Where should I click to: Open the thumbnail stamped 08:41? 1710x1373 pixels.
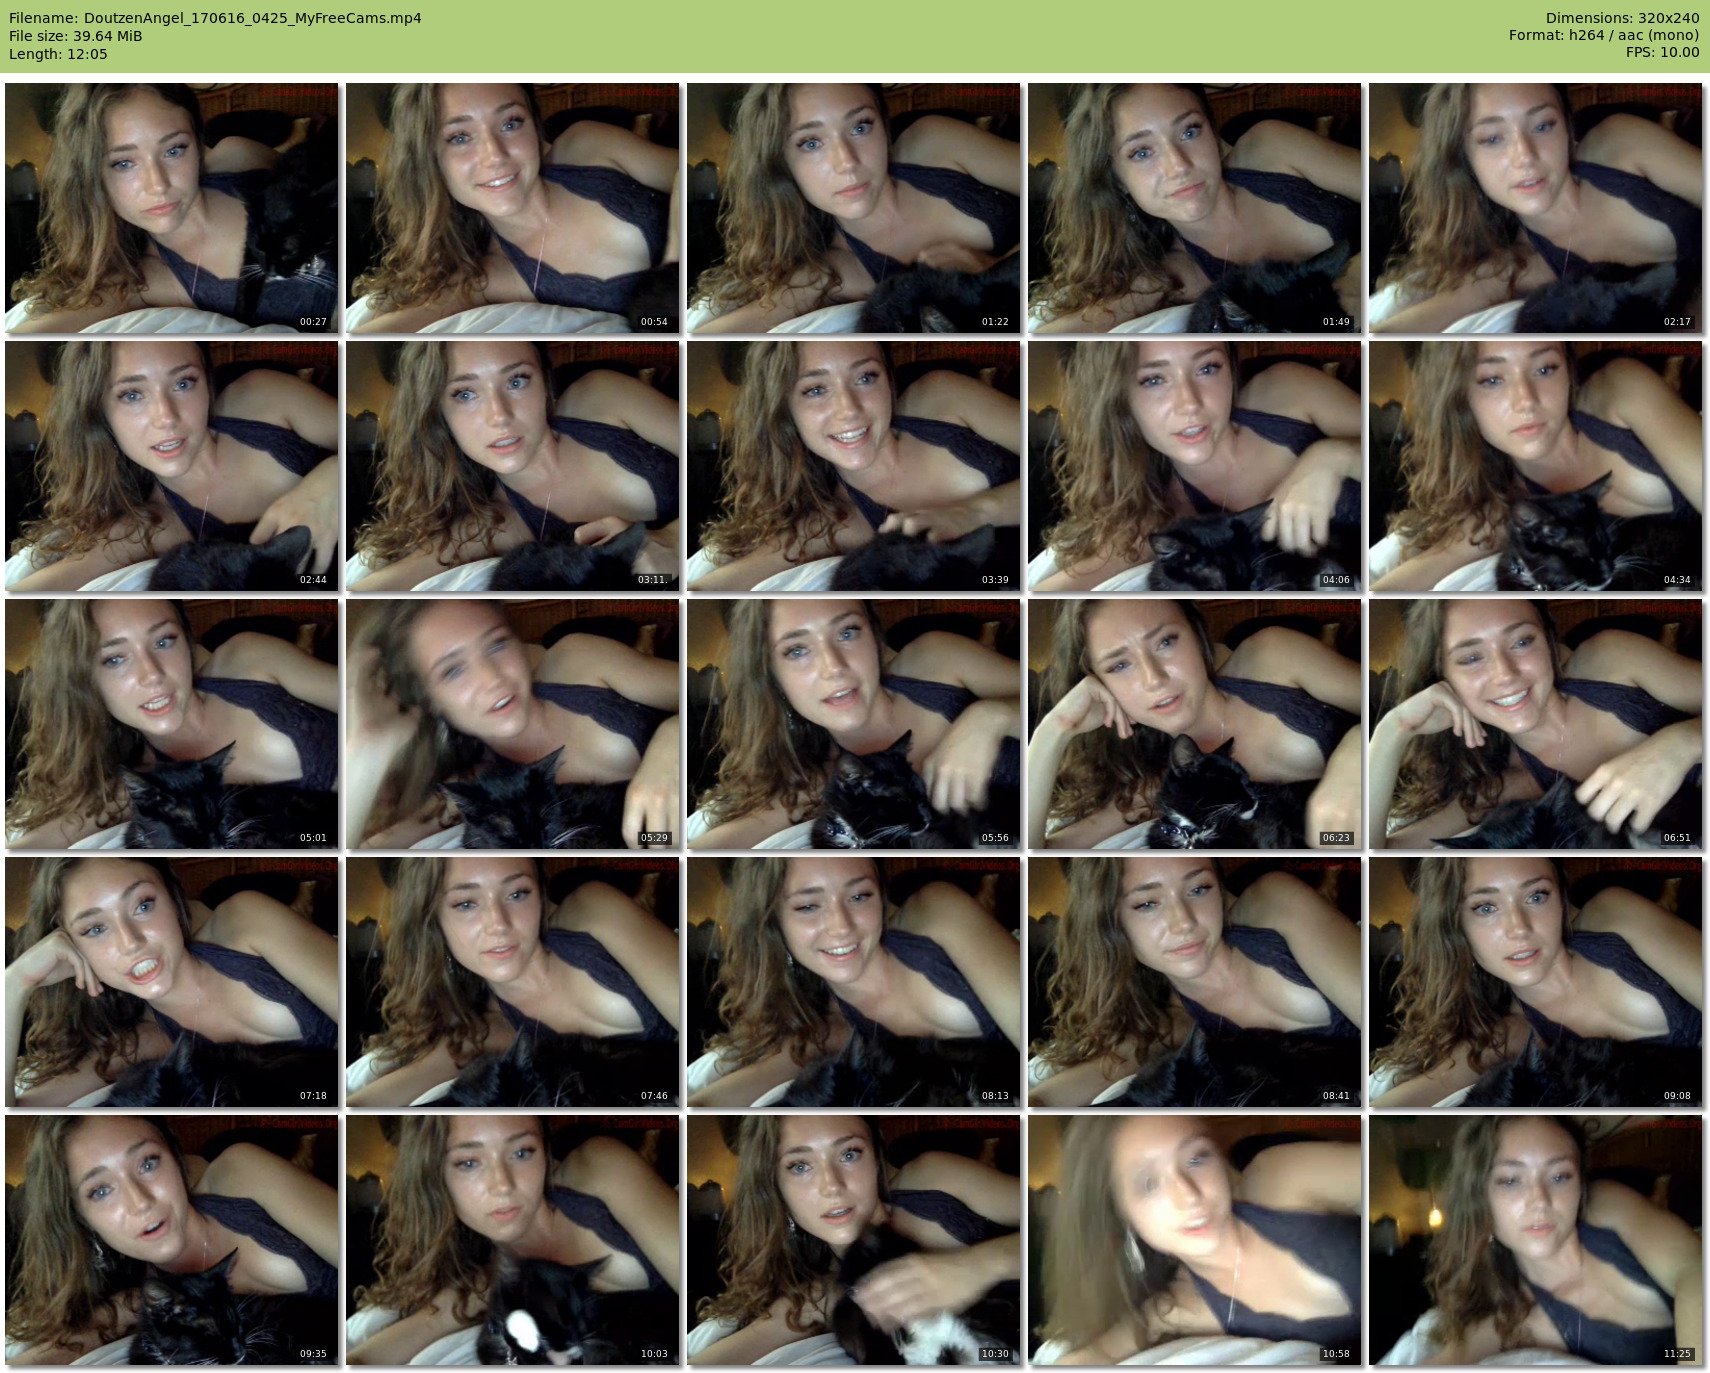pyautogui.click(x=1195, y=982)
